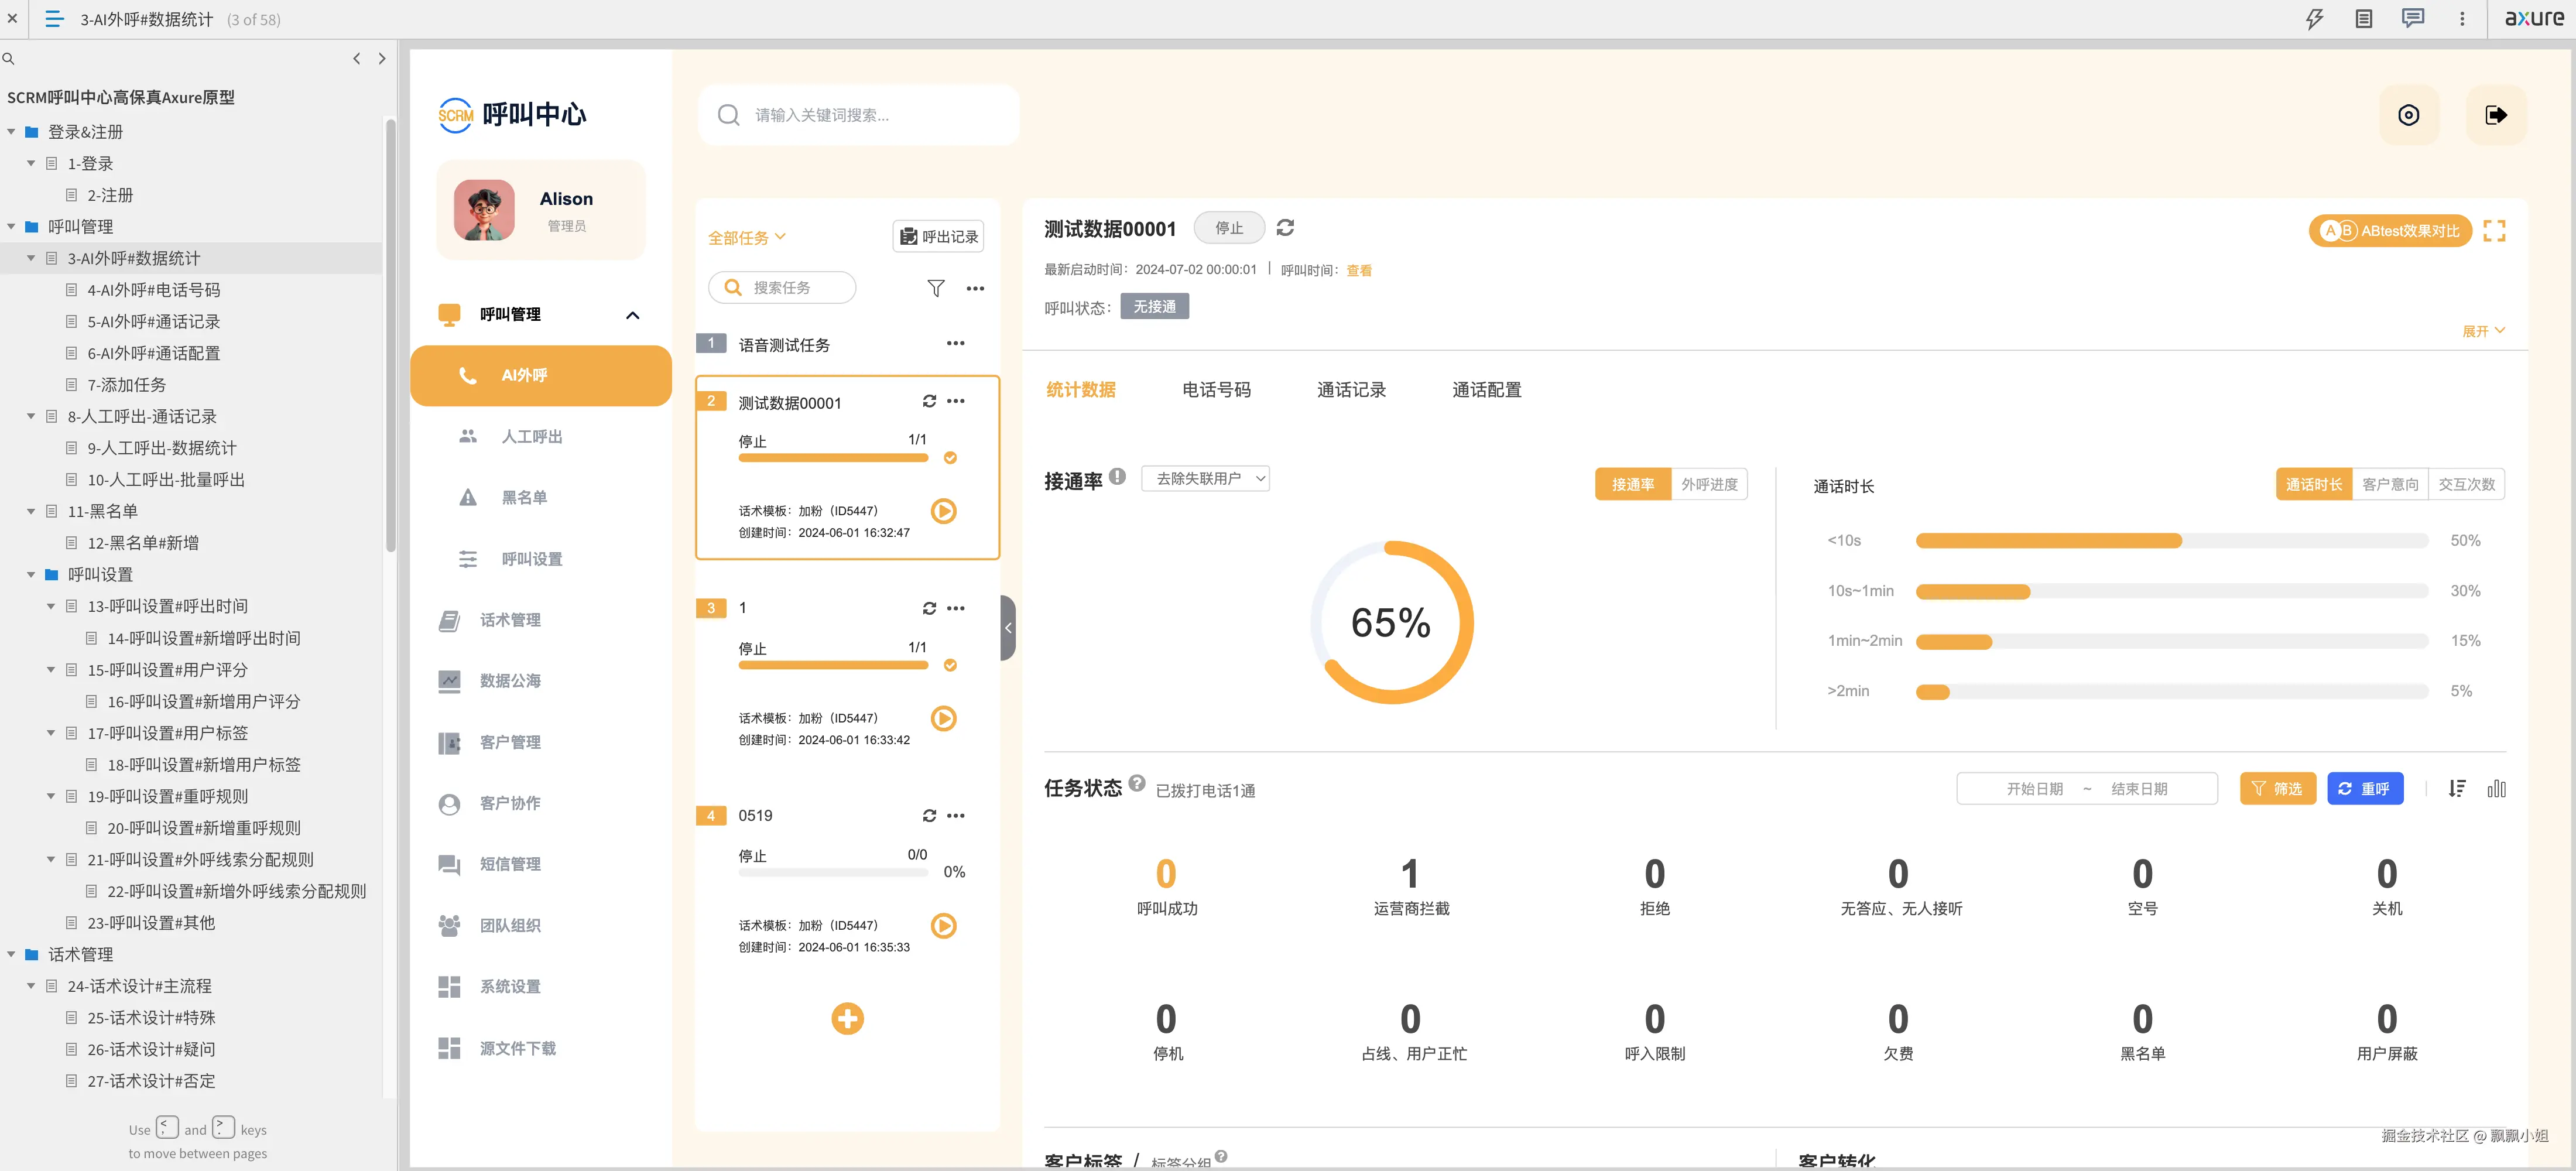Viewport: 2576px width, 1171px height.
Task: Open the 呼出记录 call log button
Action: pyautogui.click(x=938, y=236)
